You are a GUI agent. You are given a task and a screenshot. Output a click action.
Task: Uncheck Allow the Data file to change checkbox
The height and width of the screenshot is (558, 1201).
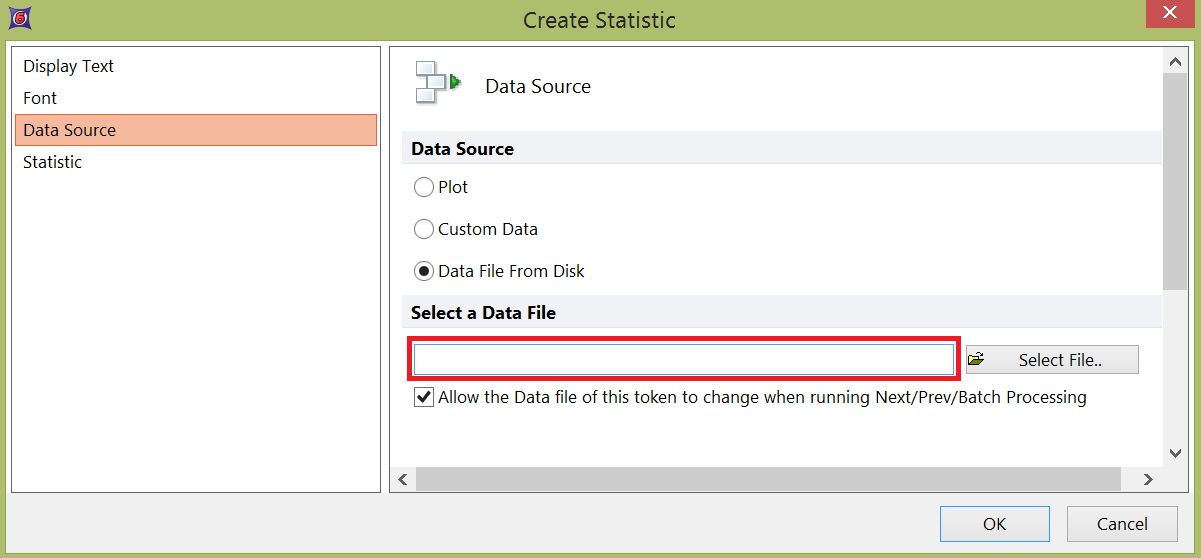pos(424,397)
